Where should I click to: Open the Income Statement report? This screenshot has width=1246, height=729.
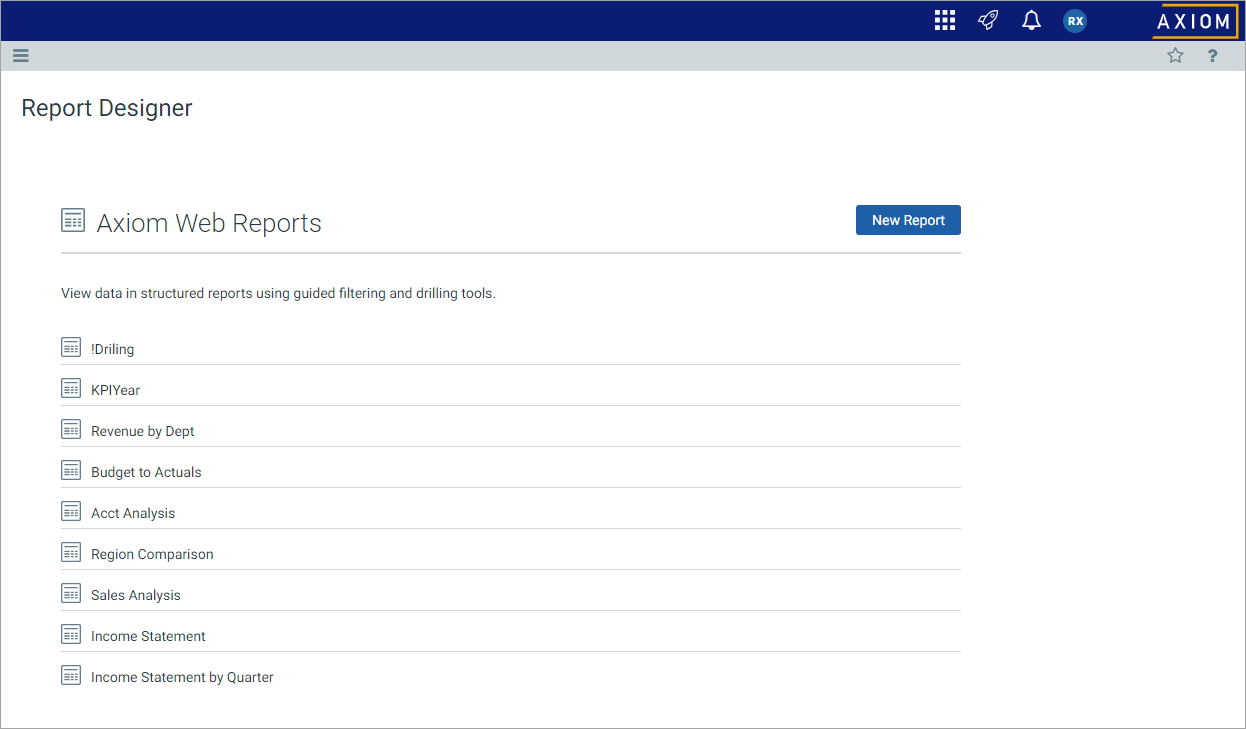[x=148, y=636]
